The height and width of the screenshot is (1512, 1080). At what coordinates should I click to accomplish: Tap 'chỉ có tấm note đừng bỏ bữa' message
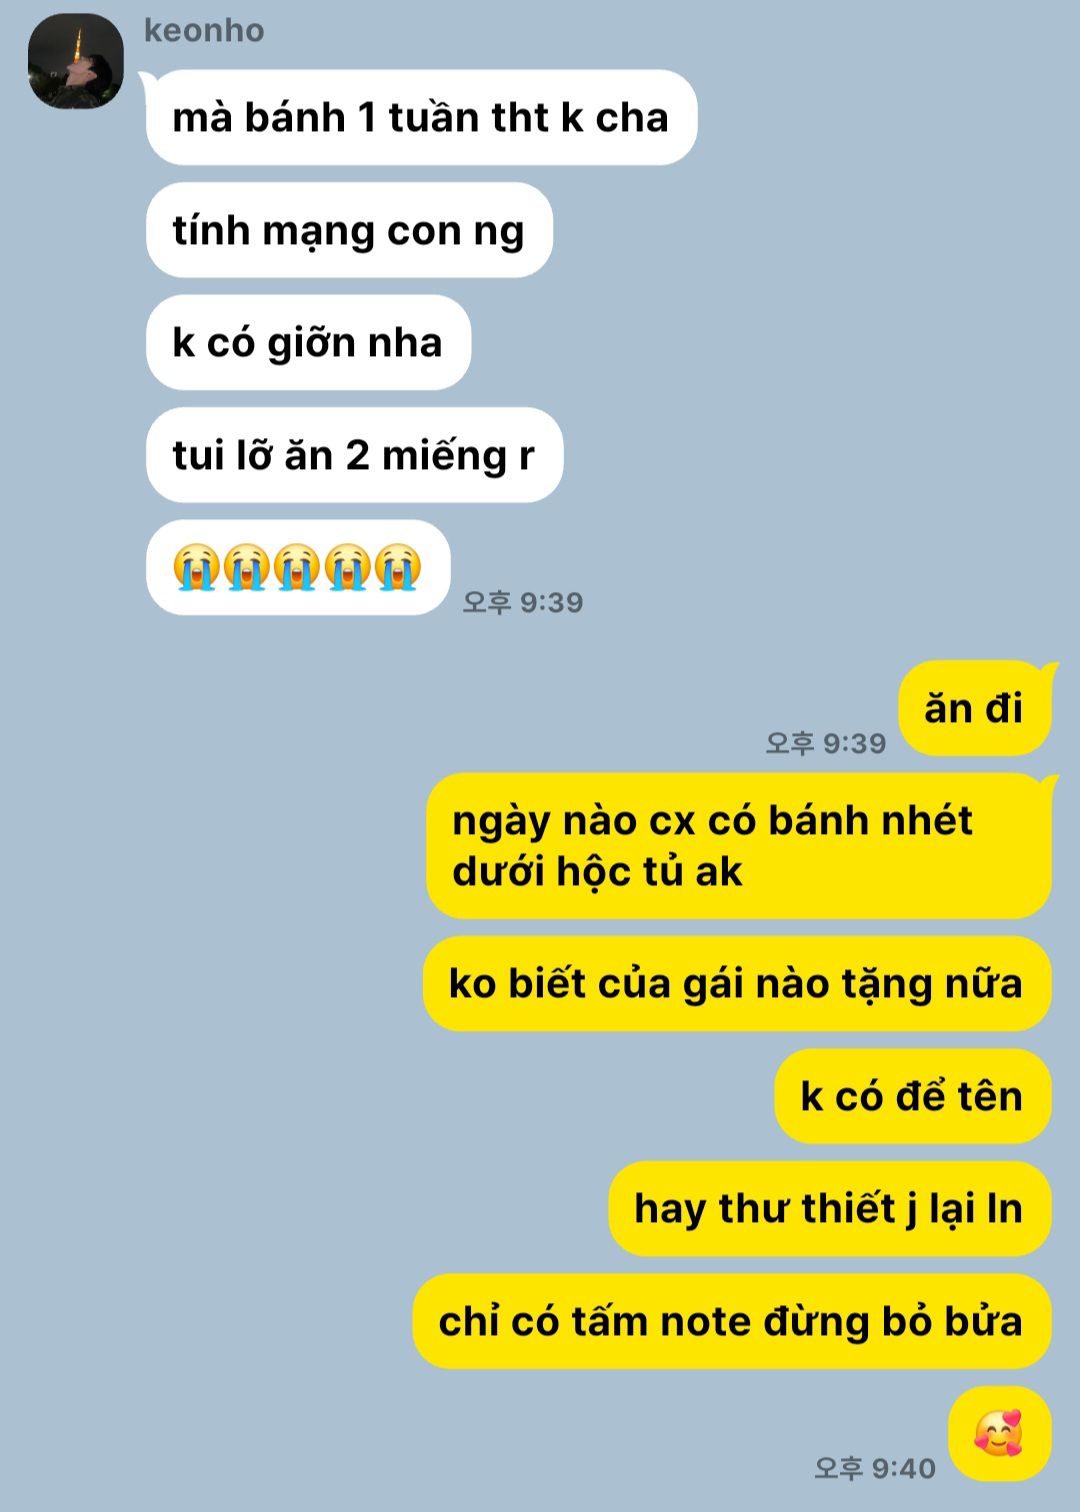coord(732,1321)
